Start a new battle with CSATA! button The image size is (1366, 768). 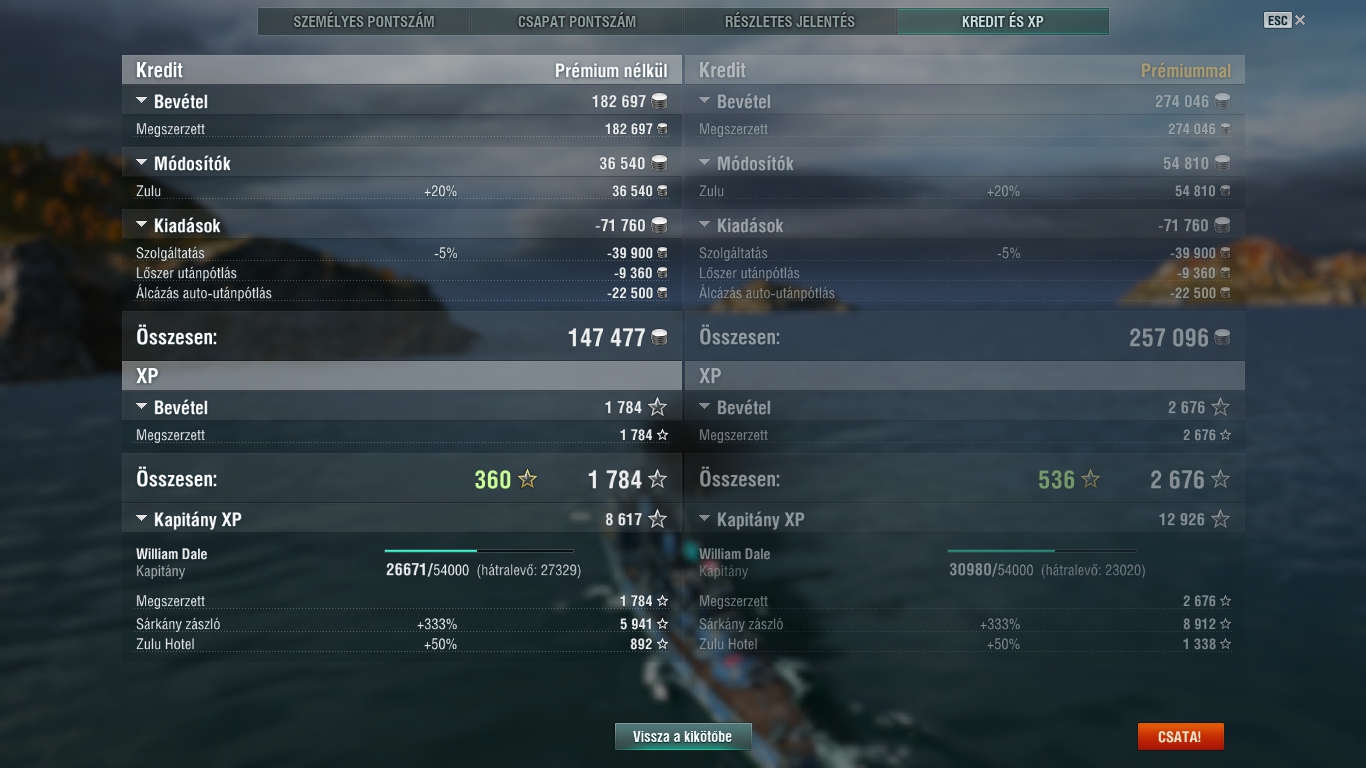[1180, 737]
